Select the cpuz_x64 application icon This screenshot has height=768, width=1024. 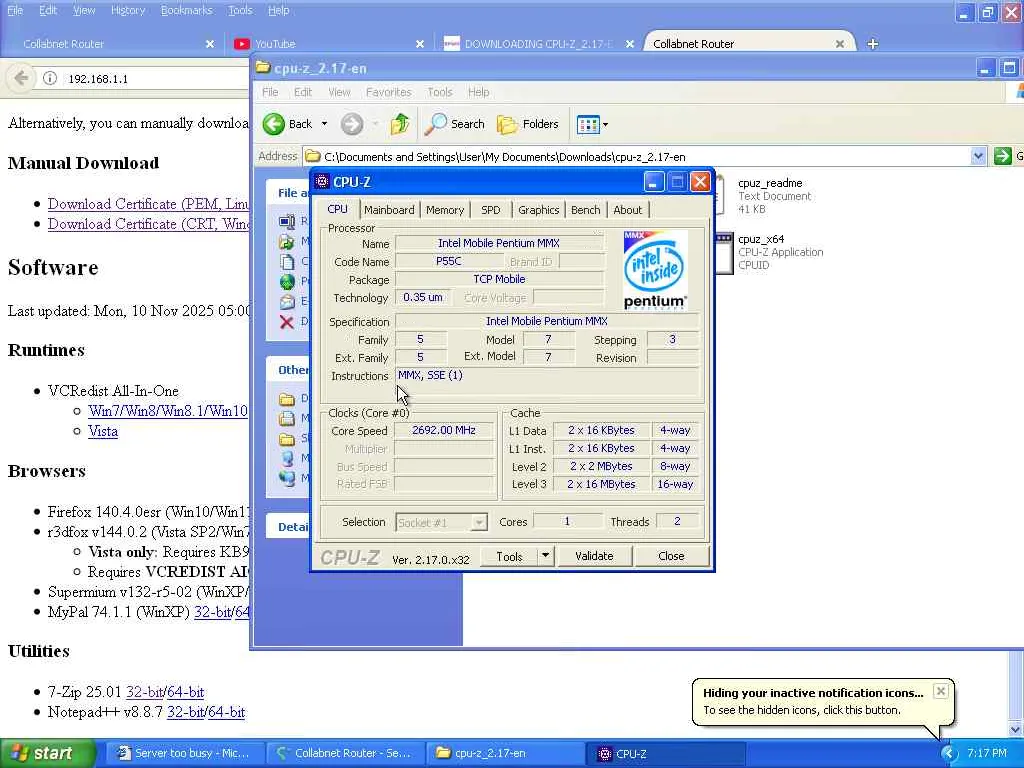pyautogui.click(x=724, y=253)
